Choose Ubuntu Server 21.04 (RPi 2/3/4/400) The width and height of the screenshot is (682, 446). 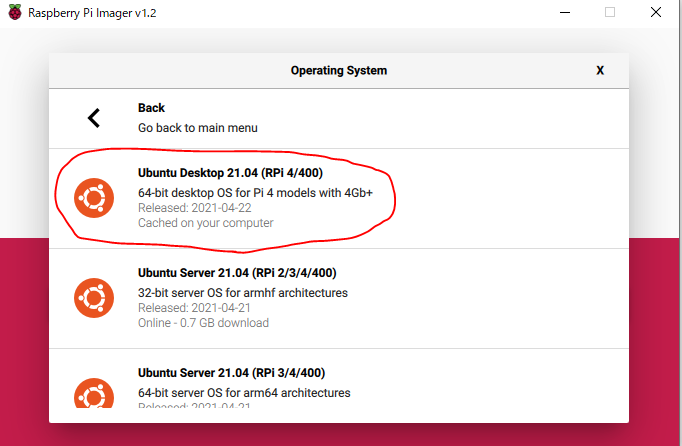[x=339, y=298]
